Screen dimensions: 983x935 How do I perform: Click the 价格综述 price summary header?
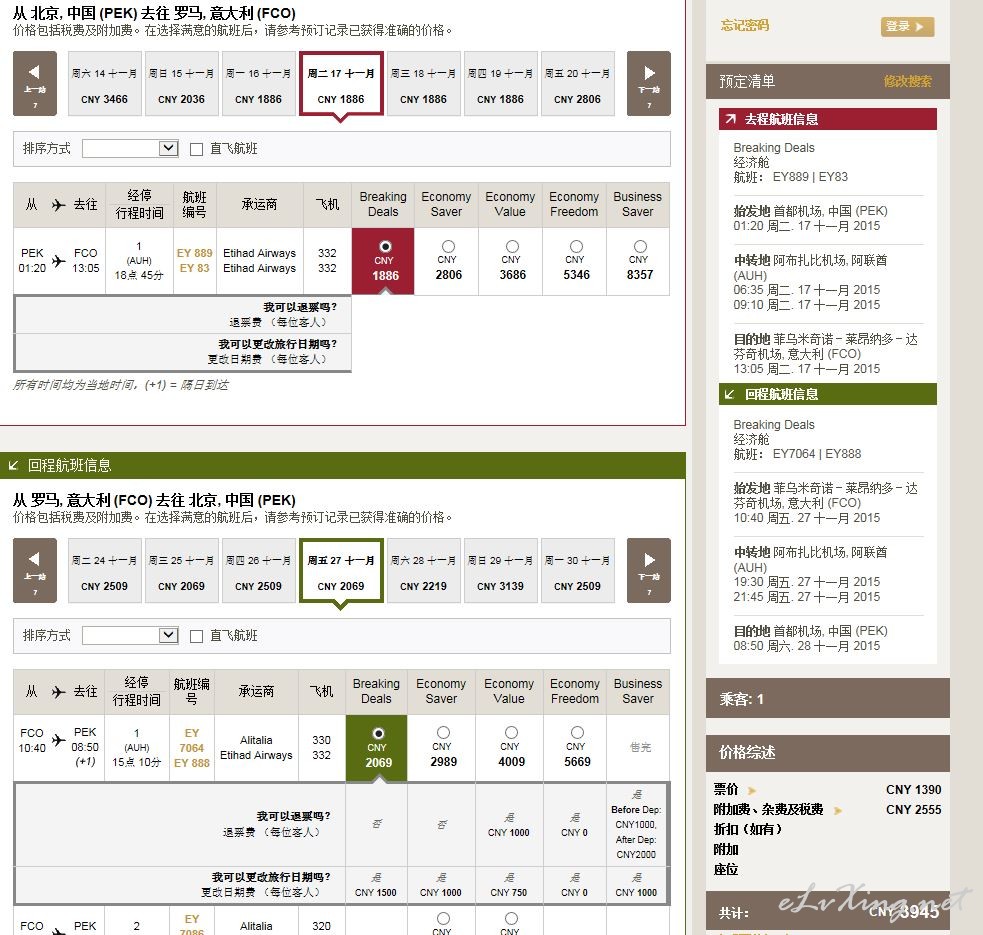click(x=828, y=753)
